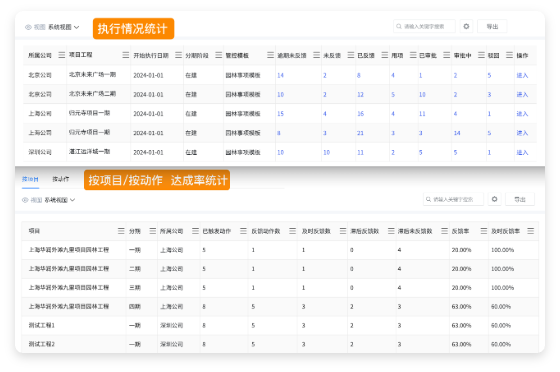This screenshot has height=372, width=560.
Task: Click search magnifier icon in 按项目 statistics panel
Action: point(428,200)
